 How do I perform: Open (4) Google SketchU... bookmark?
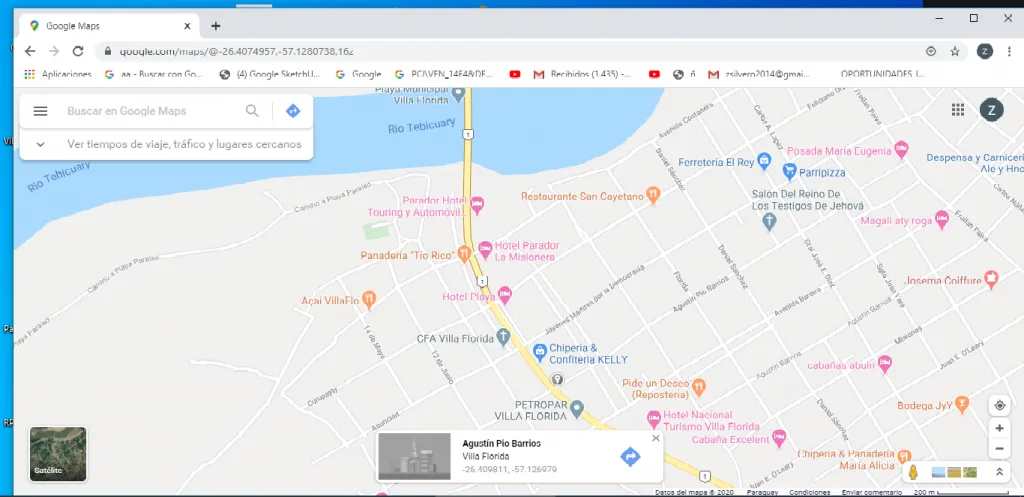pos(270,74)
